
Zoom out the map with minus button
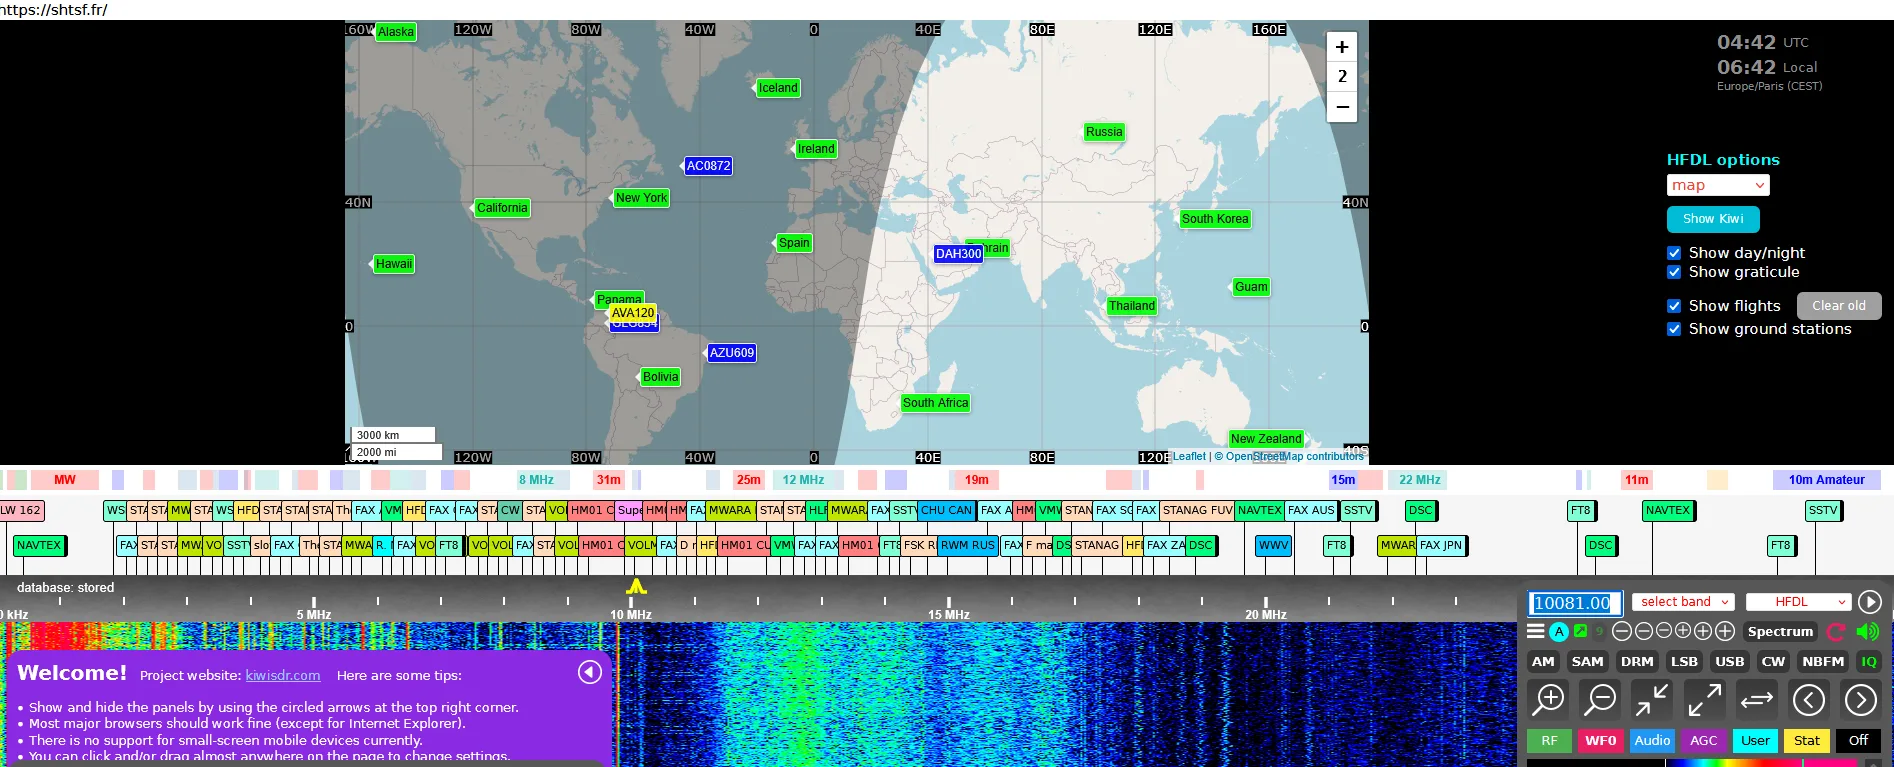[1341, 107]
